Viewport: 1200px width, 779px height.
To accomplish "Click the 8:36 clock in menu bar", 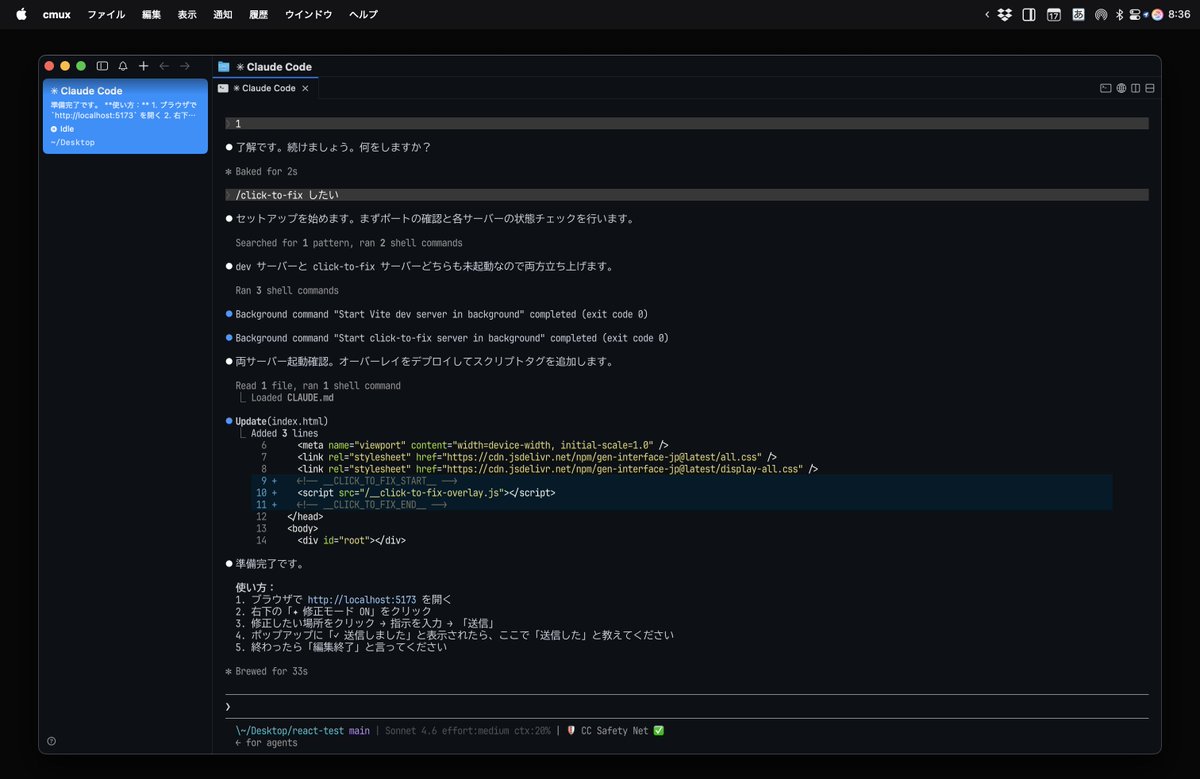I will (1179, 14).
